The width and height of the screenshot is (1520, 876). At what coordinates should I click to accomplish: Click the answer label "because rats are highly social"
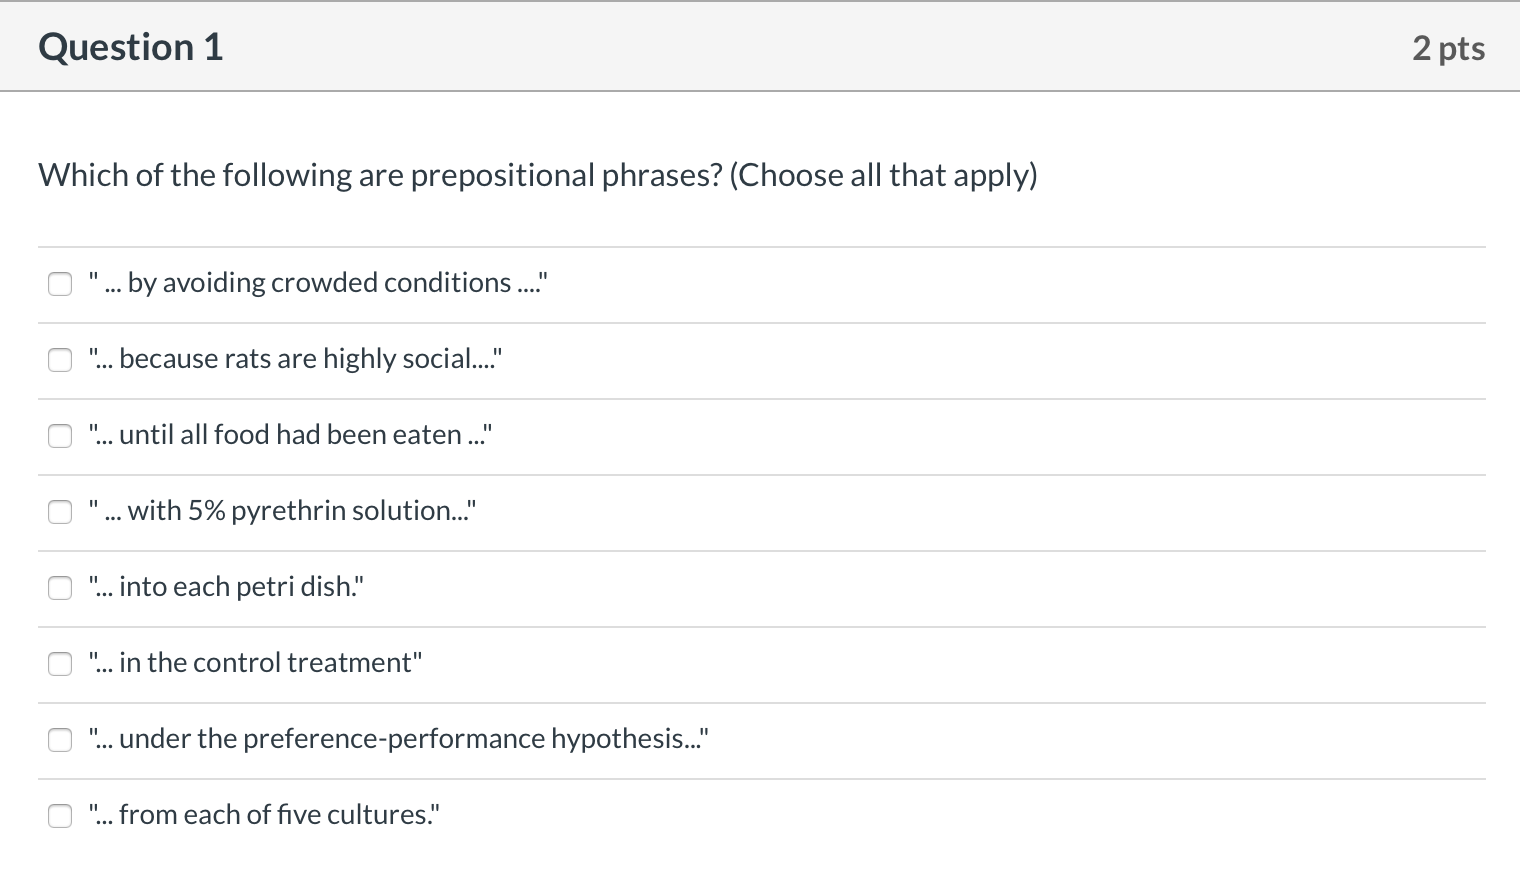coord(295,359)
